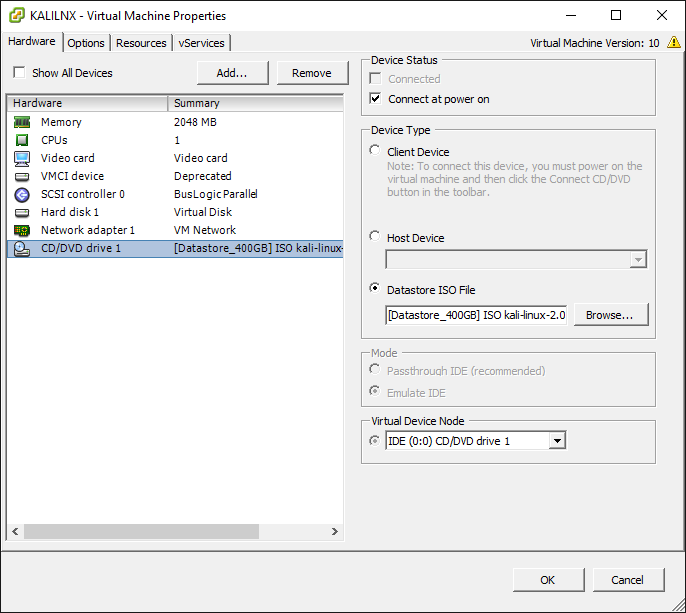Select the VMCI device row

[175, 176]
